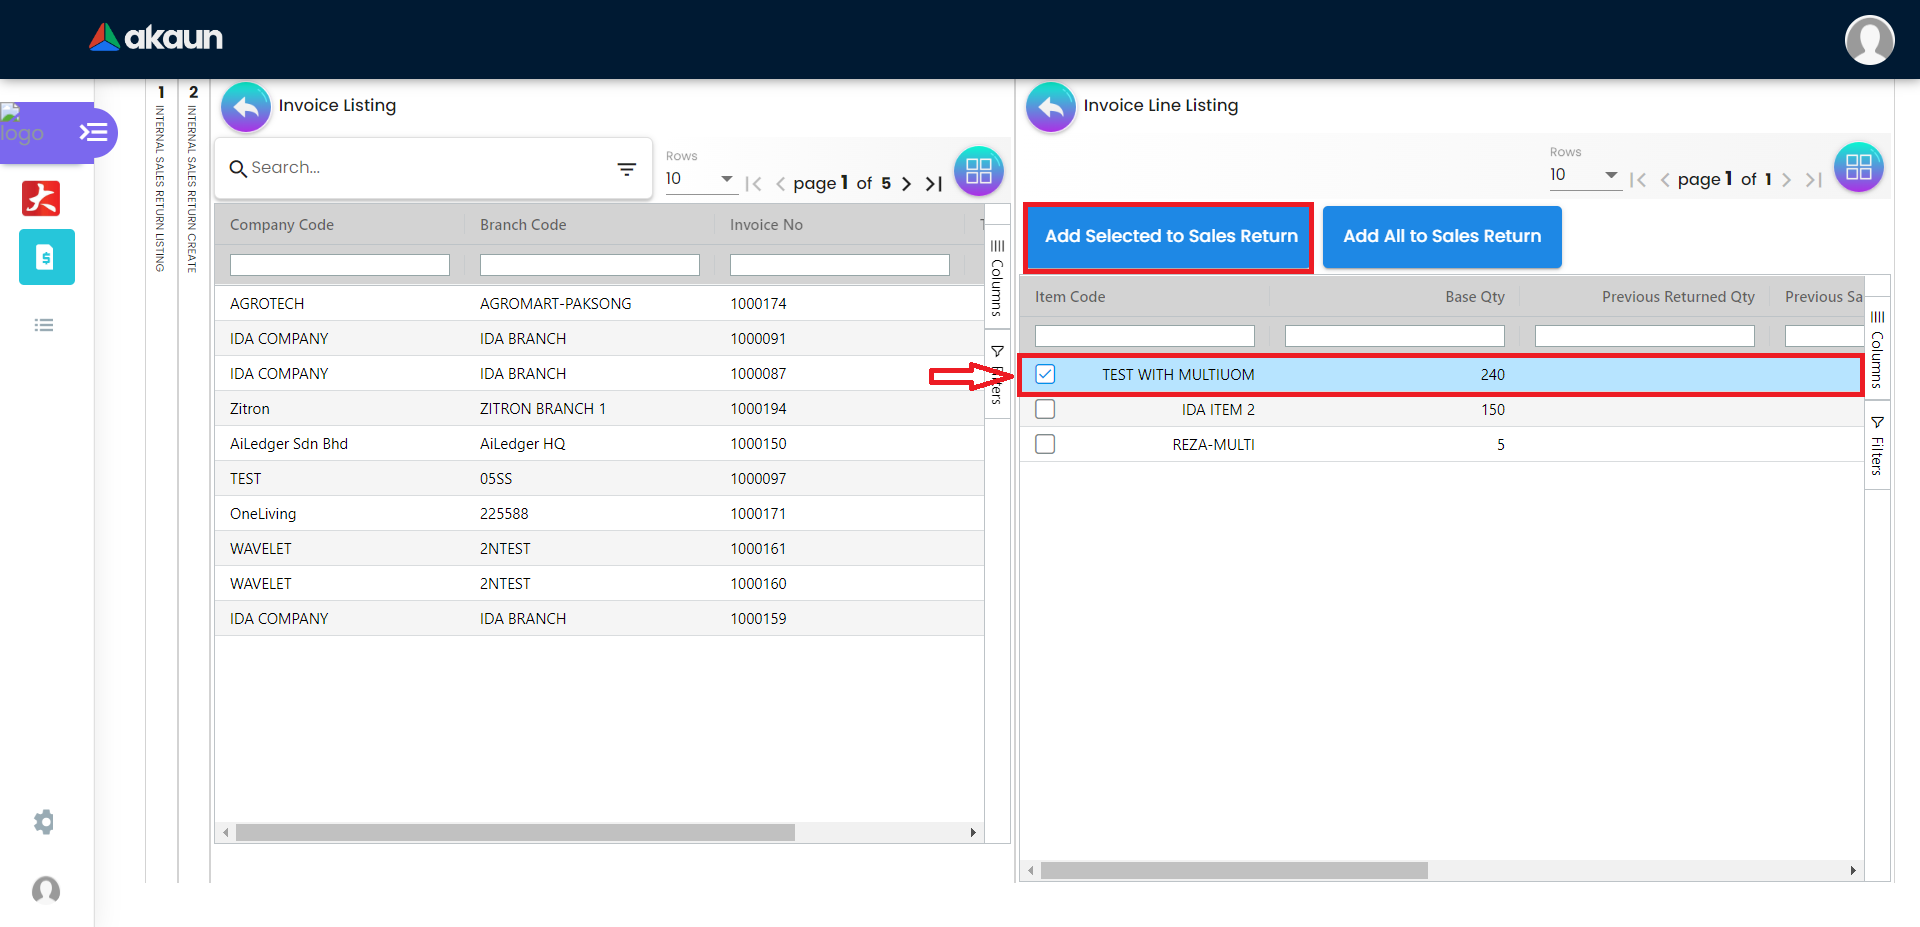Check the IDA ITEM 2 checkbox
This screenshot has width=1920, height=927.
1045,409
